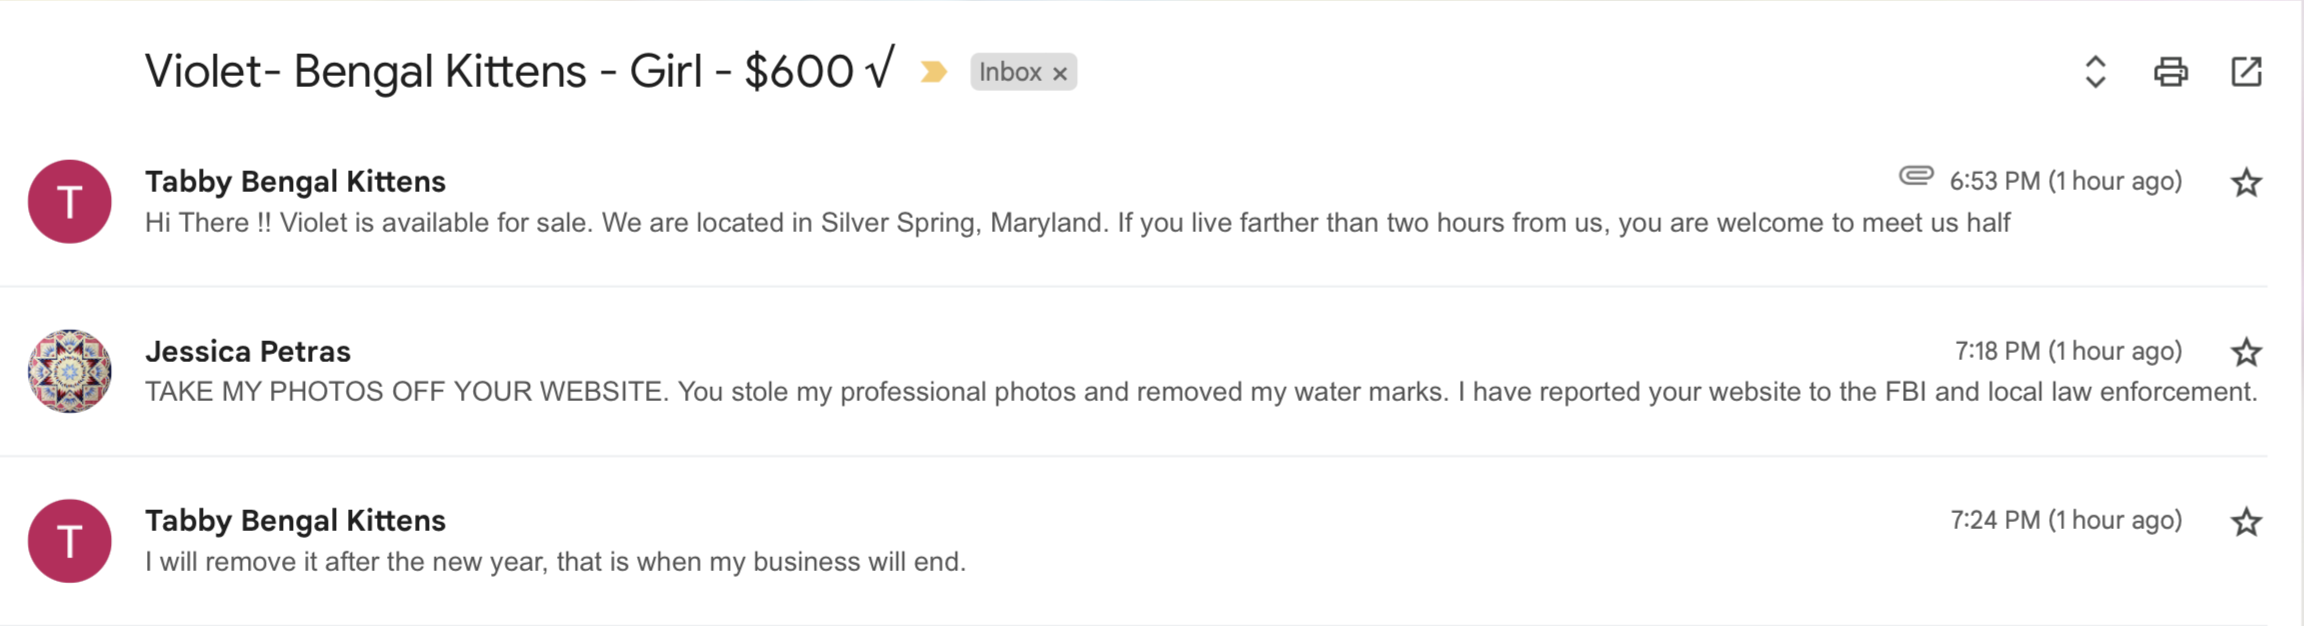Print all messages in this thread
Screen dimensions: 2304x626
[x=2170, y=72]
